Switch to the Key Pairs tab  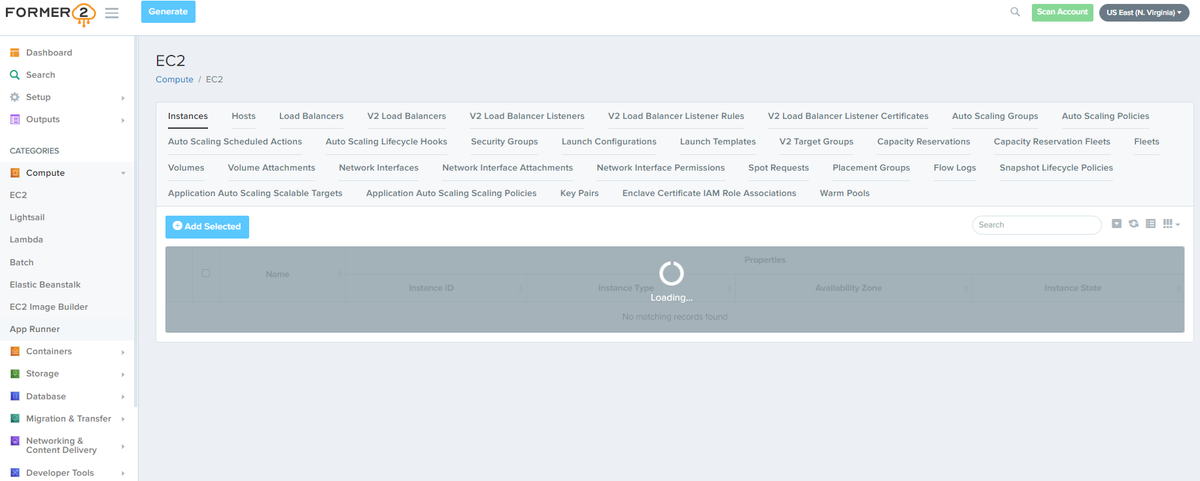click(579, 193)
